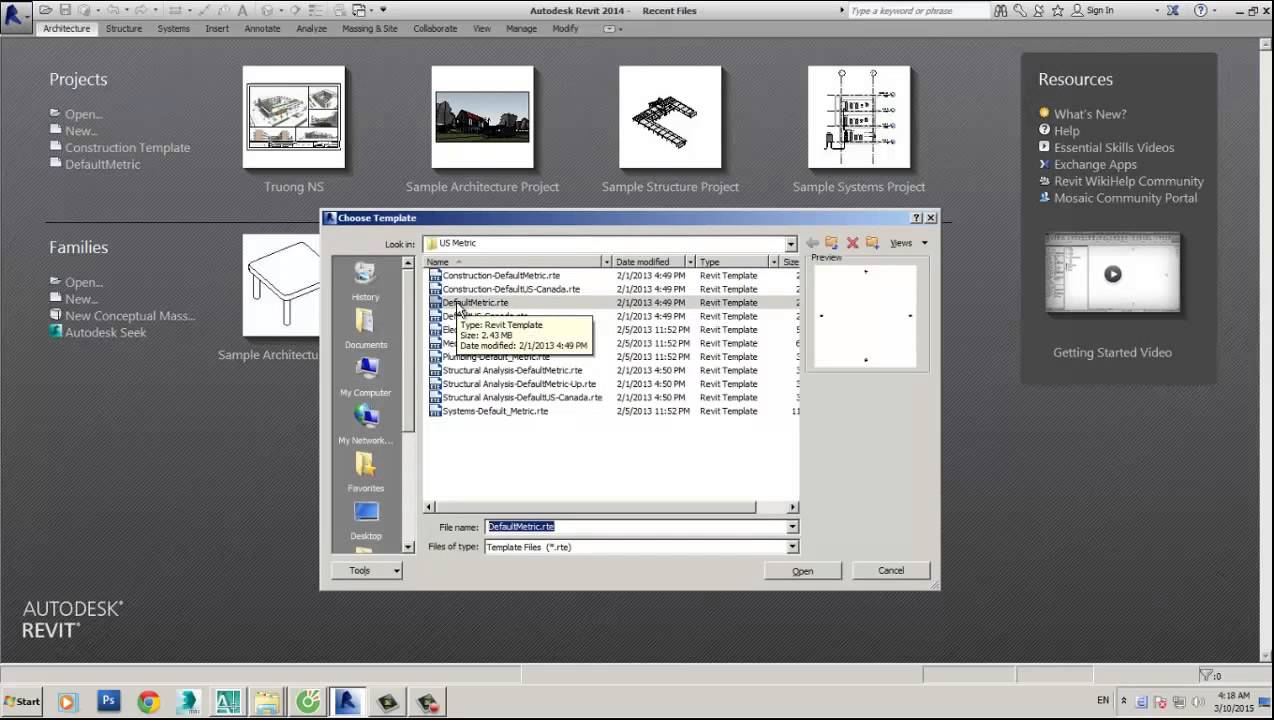The image size is (1274, 720).
Task: Click the Revit icon on the taskbar
Action: click(x=347, y=702)
